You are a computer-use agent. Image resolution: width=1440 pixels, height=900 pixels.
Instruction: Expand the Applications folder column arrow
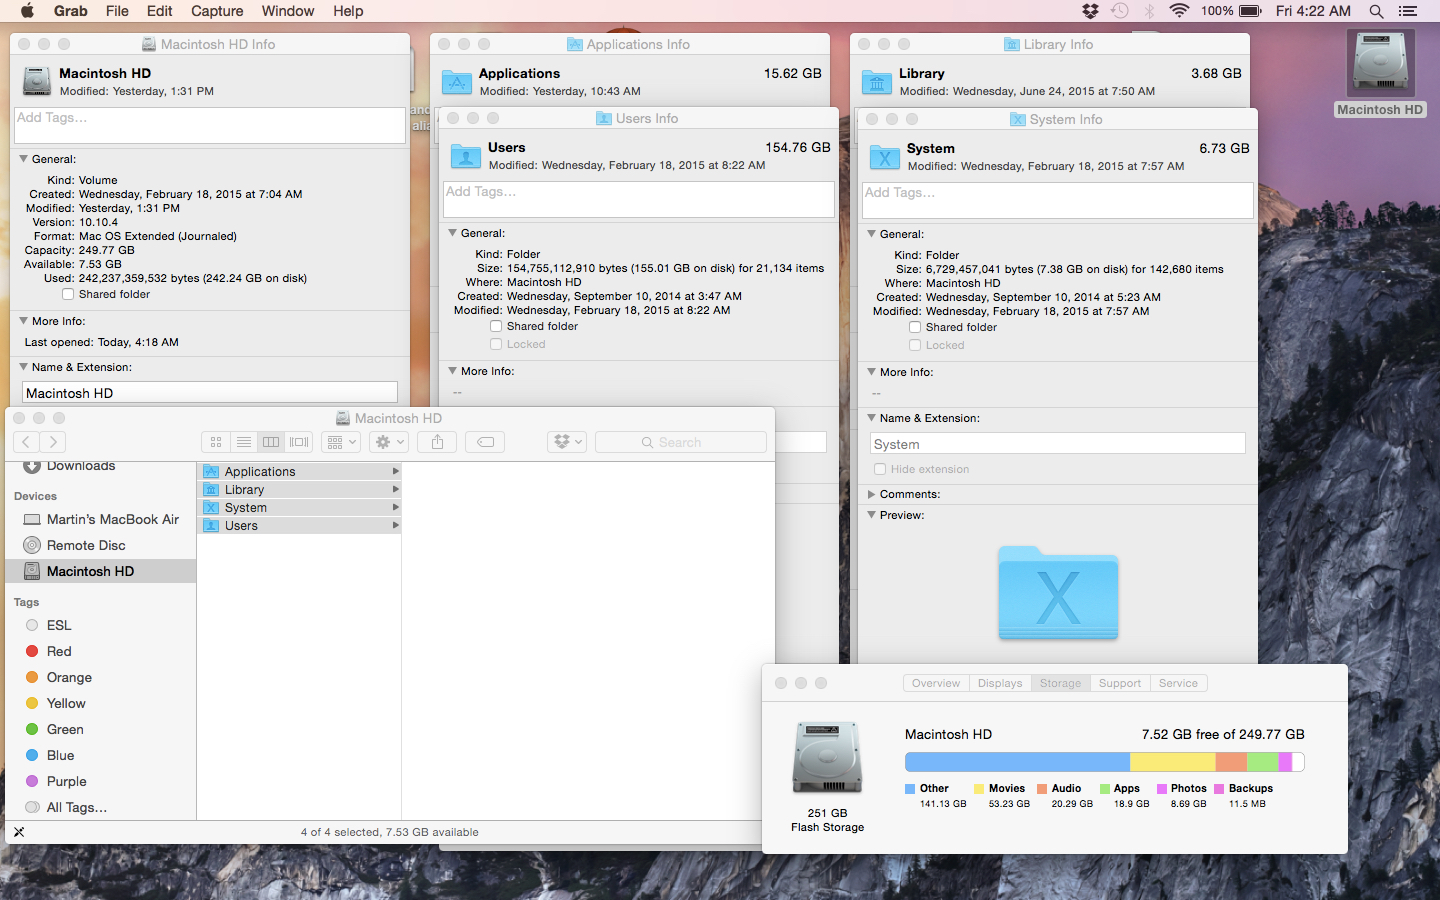click(396, 471)
